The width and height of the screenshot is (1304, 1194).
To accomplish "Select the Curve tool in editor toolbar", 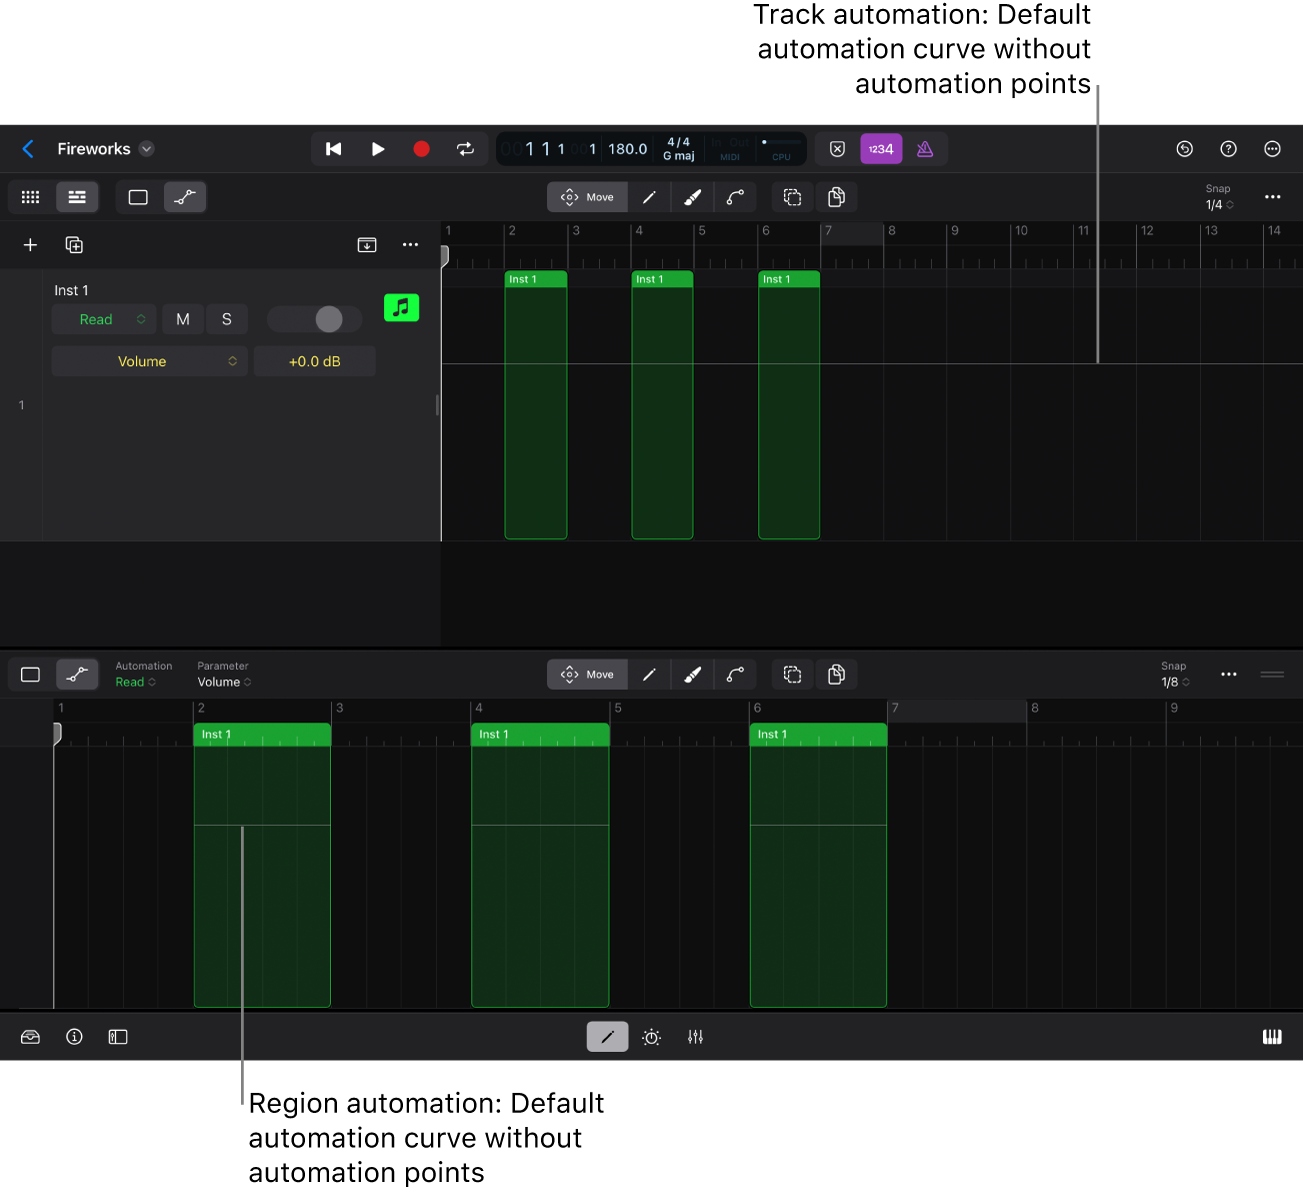I will tap(735, 675).
